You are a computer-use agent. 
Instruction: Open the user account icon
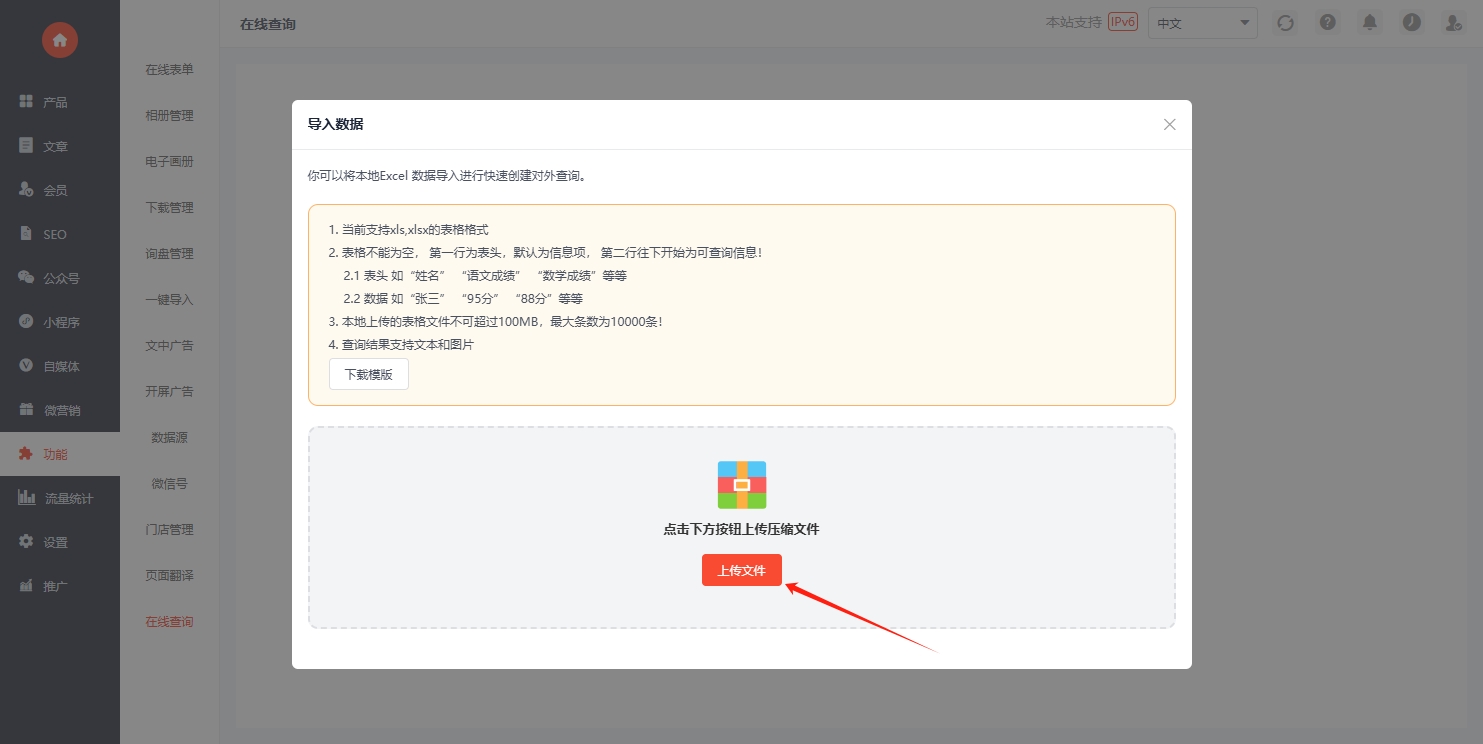(1453, 22)
